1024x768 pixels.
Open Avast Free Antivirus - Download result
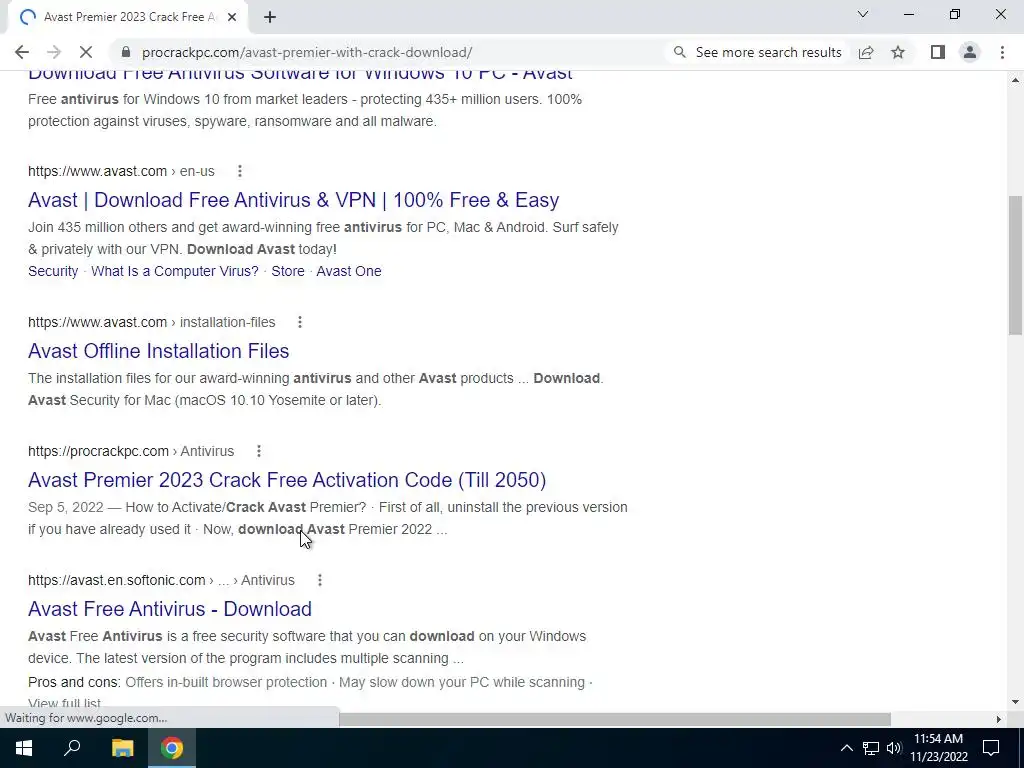(x=170, y=609)
